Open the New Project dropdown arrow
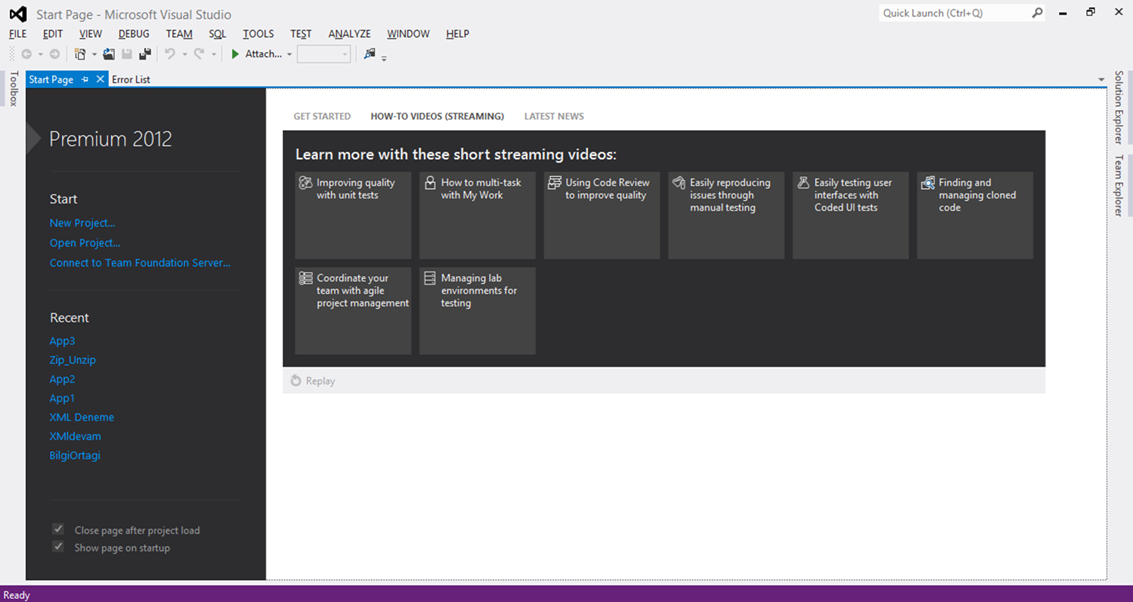Viewport: 1133px width, 602px height. point(94,55)
